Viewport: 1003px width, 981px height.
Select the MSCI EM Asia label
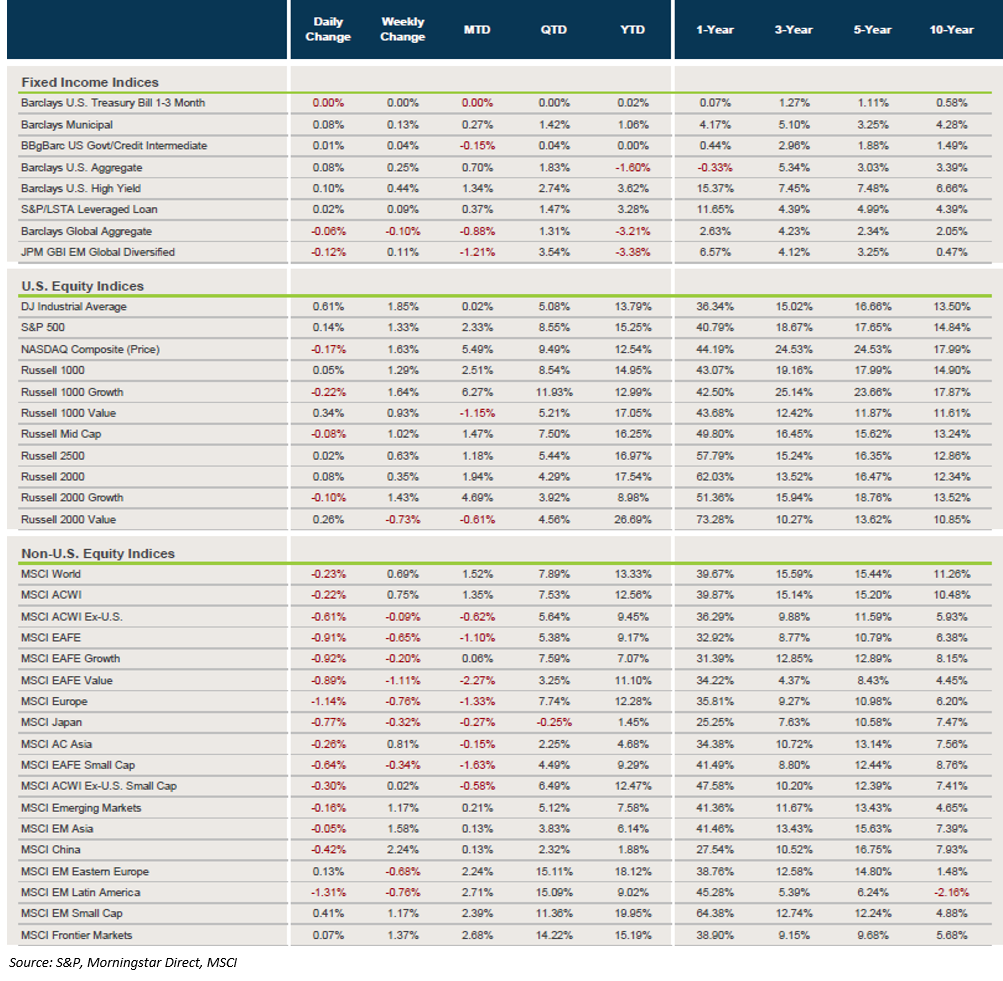pyautogui.click(x=57, y=829)
